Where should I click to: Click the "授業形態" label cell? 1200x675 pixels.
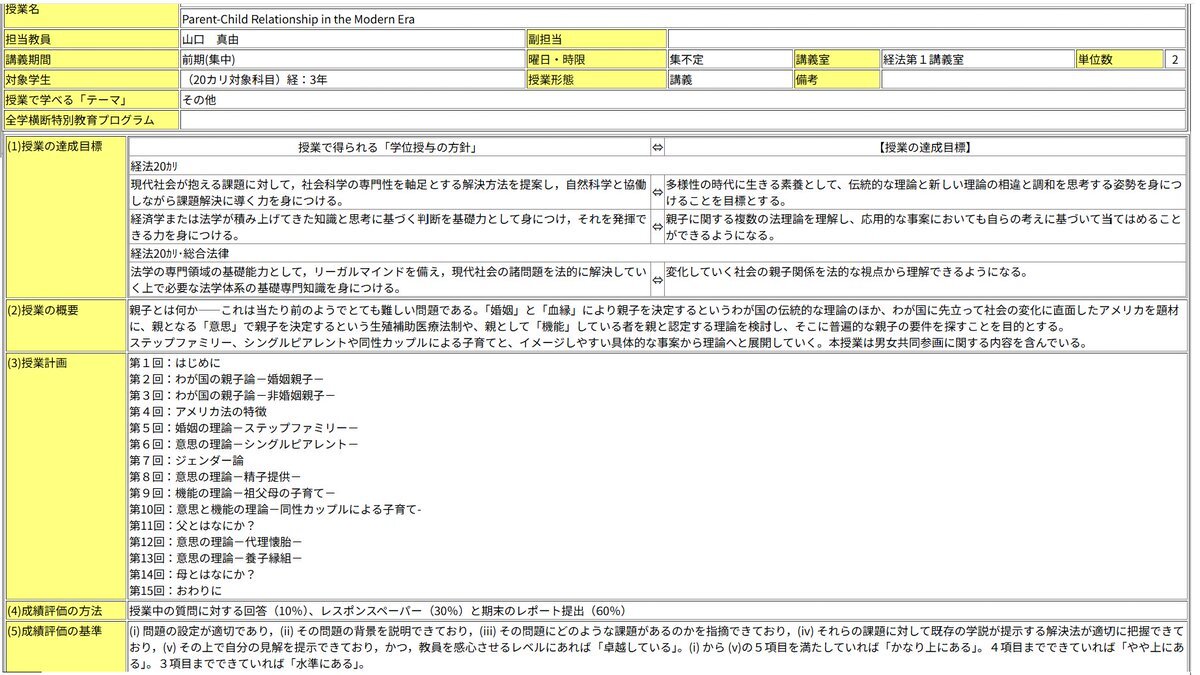(x=596, y=79)
